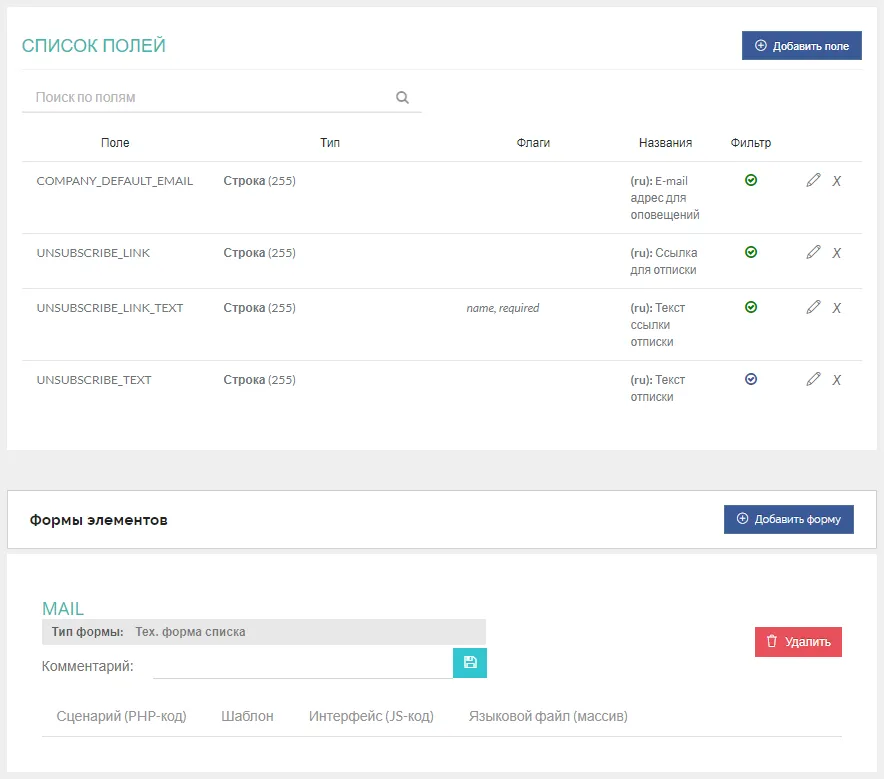Viewport: 884px width, 779px height.
Task: Click the red Удалить button
Action: coord(798,642)
